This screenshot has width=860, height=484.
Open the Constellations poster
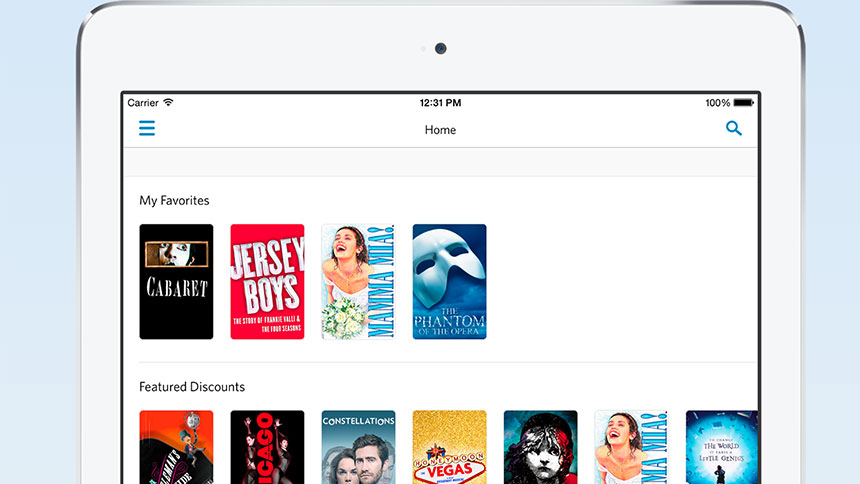pos(358,447)
